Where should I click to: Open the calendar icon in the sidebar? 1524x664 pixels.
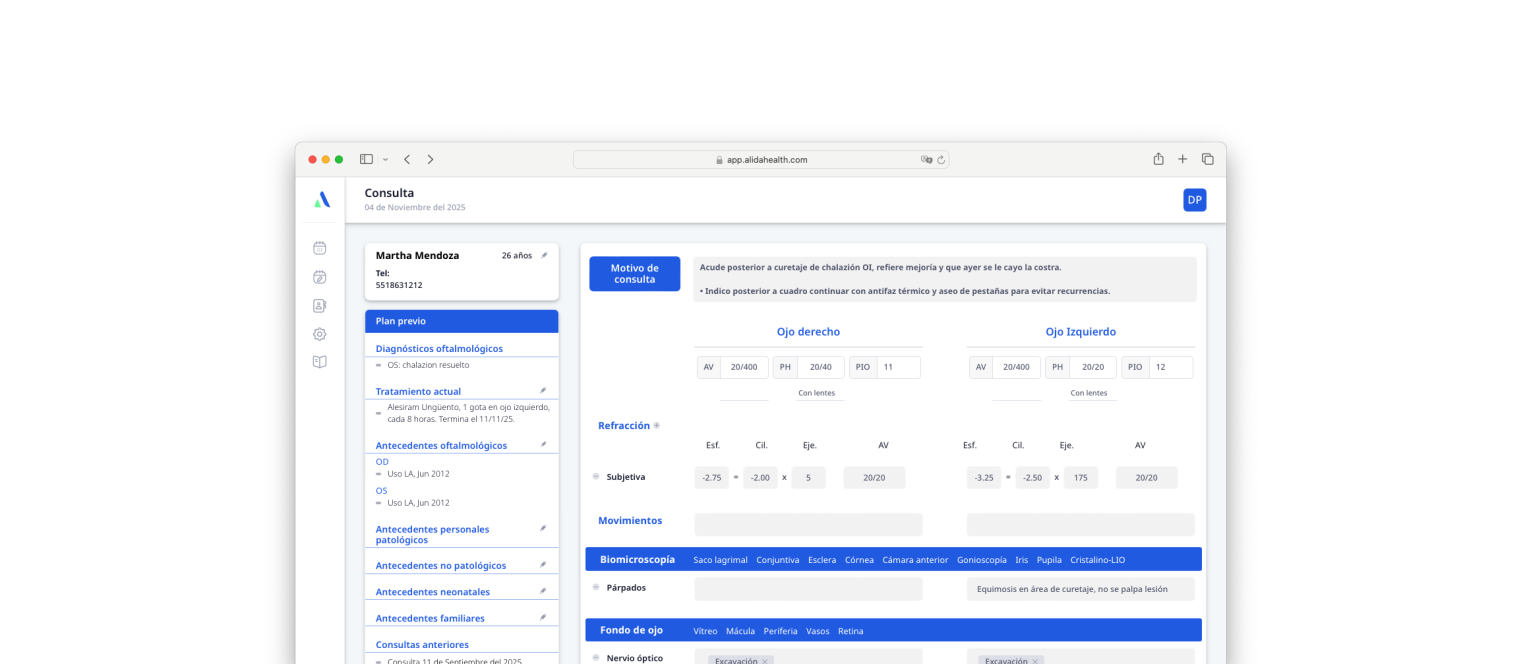[320, 248]
